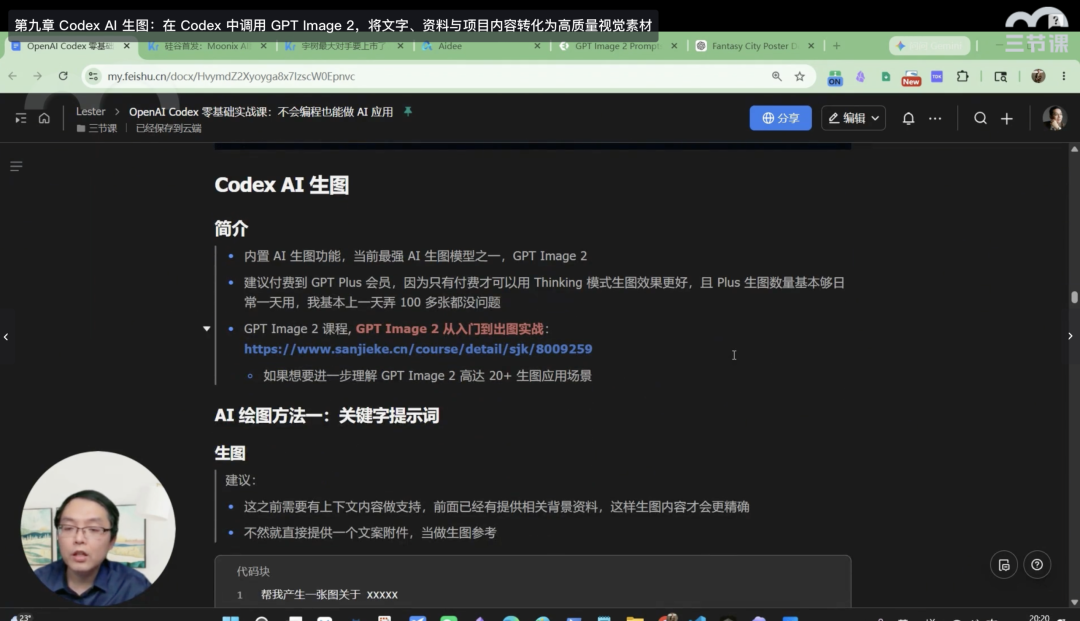Collapse the GPT Image 2 课程 bullet

pos(207,329)
